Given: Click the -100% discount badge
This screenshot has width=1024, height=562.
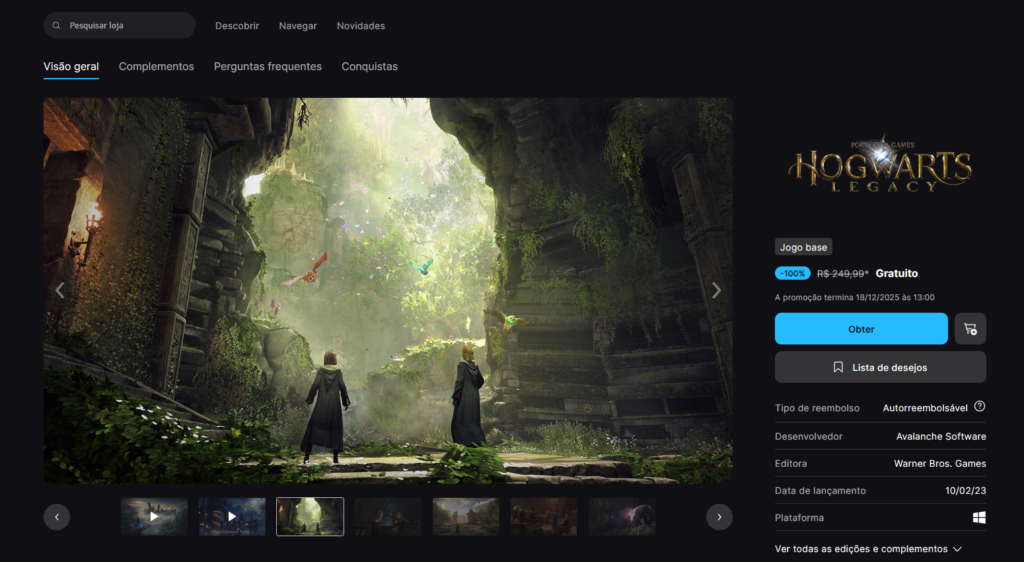Looking at the screenshot, I should click(792, 273).
